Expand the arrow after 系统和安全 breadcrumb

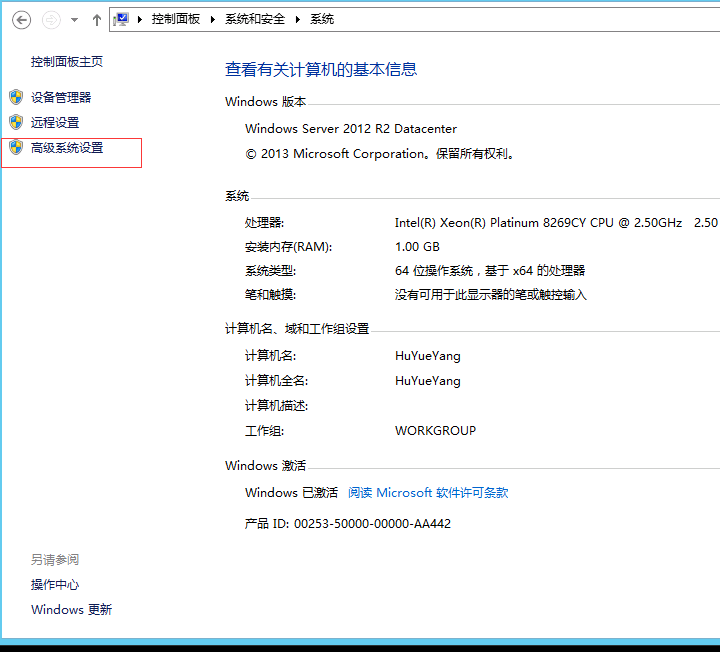298,19
